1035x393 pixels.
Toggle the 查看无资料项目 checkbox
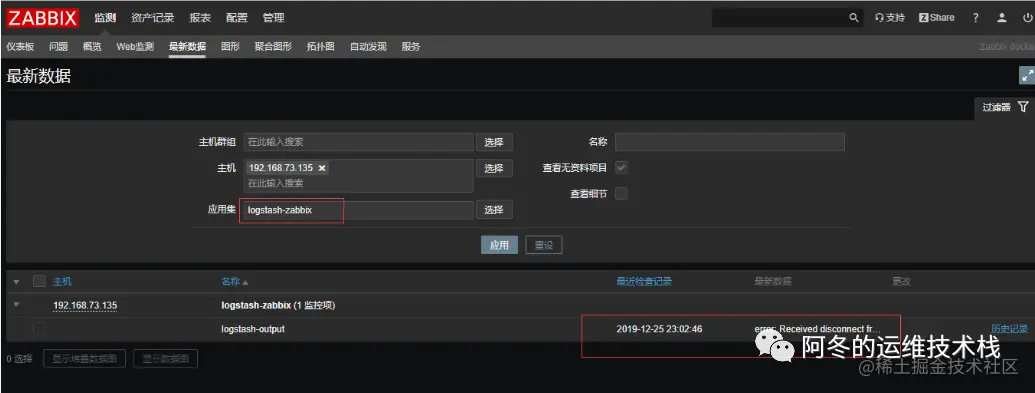pos(621,168)
